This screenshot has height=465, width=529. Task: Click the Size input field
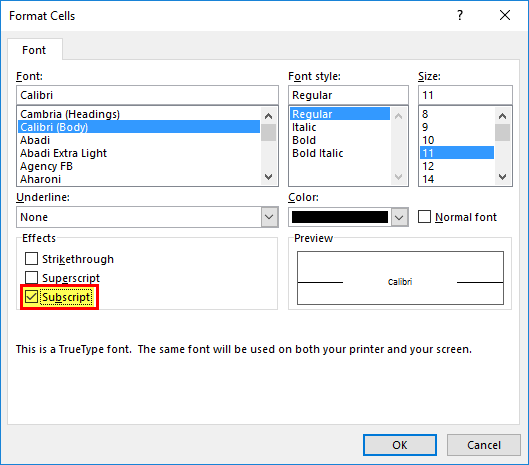pos(465,95)
